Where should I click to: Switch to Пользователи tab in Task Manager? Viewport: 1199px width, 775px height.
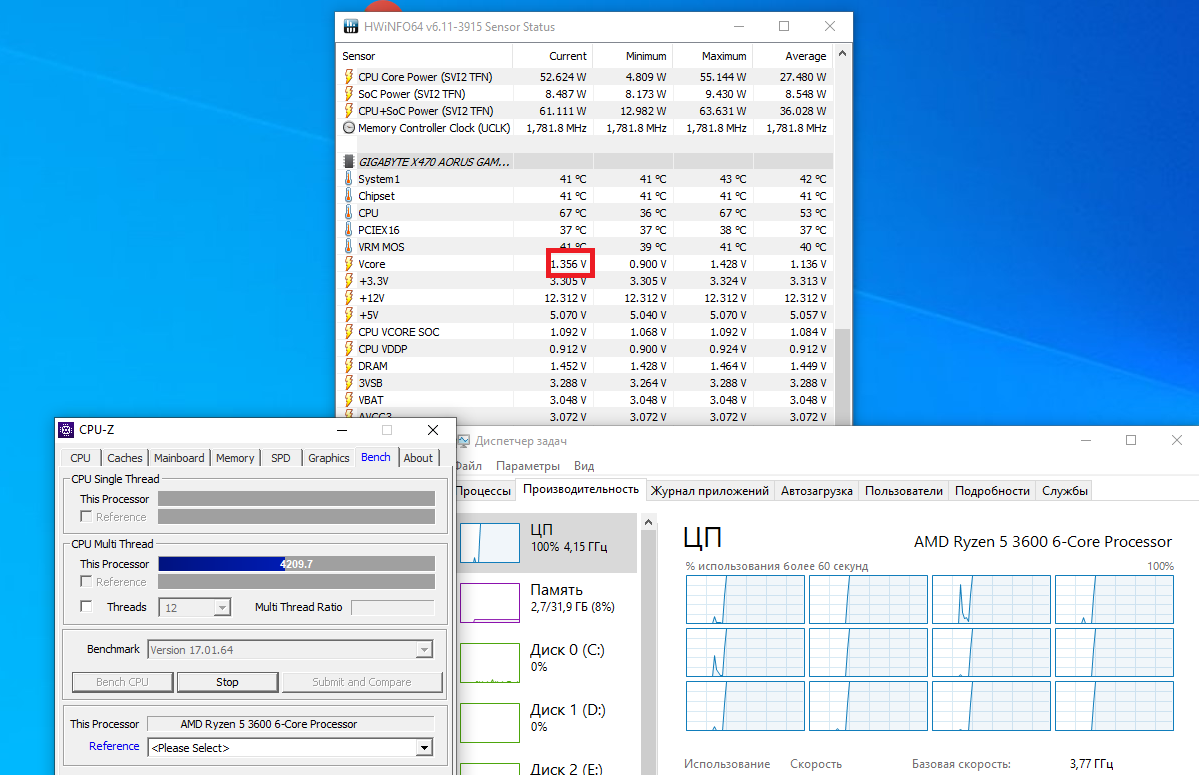(904, 491)
